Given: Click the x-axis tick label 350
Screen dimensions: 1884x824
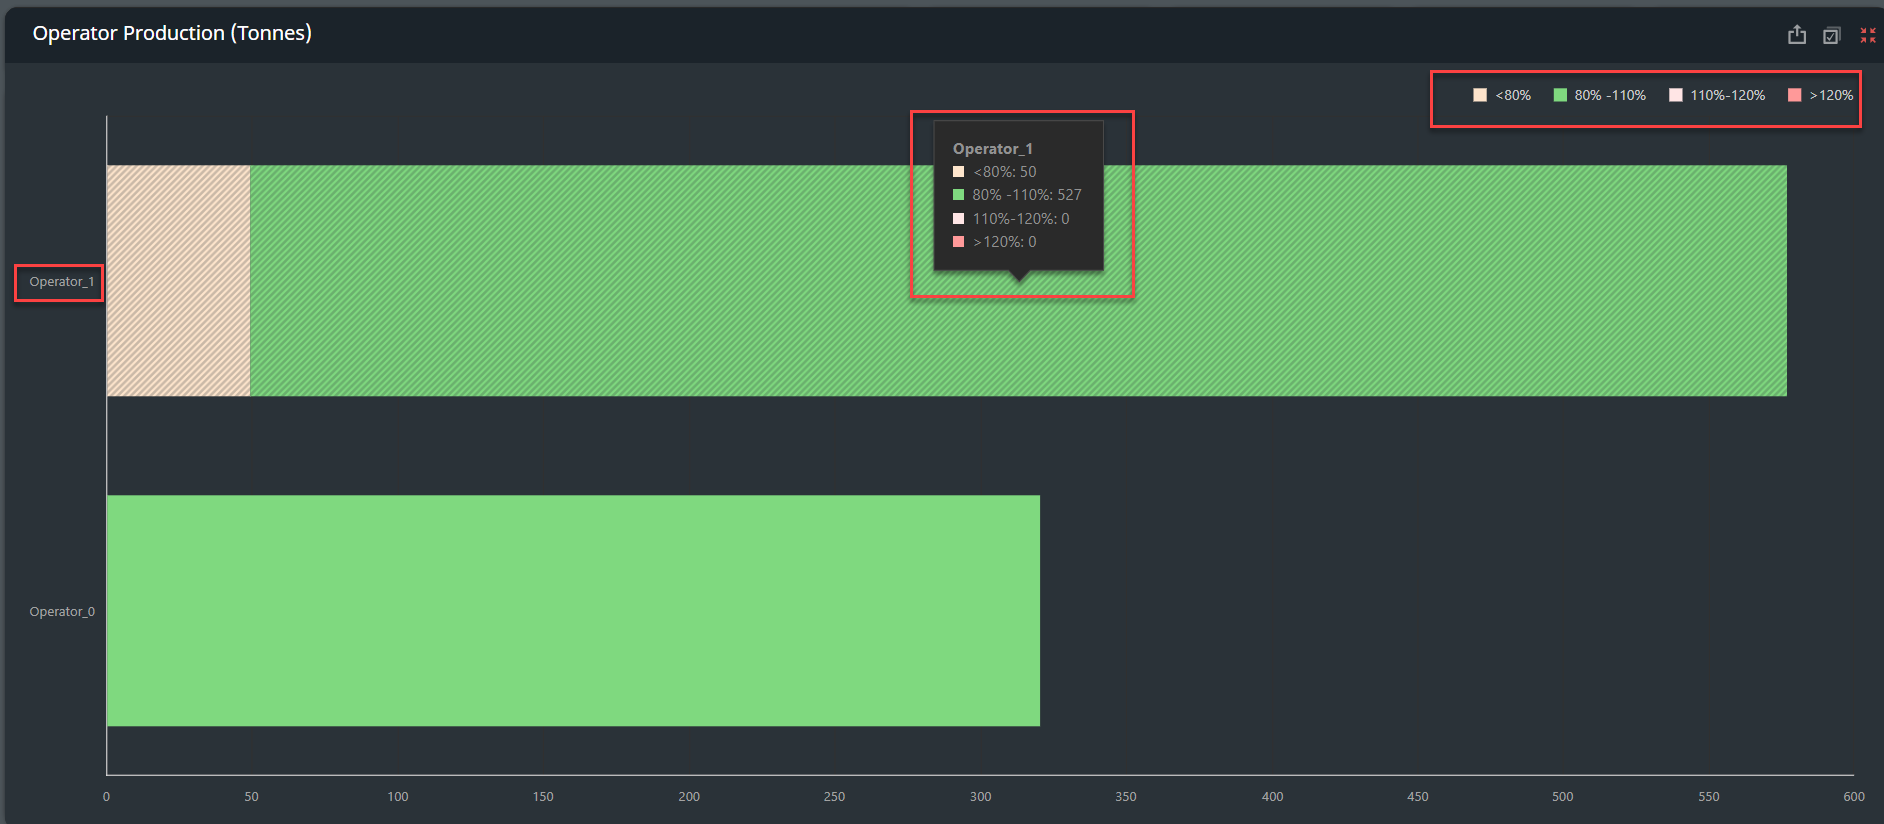Looking at the screenshot, I should (x=1126, y=797).
